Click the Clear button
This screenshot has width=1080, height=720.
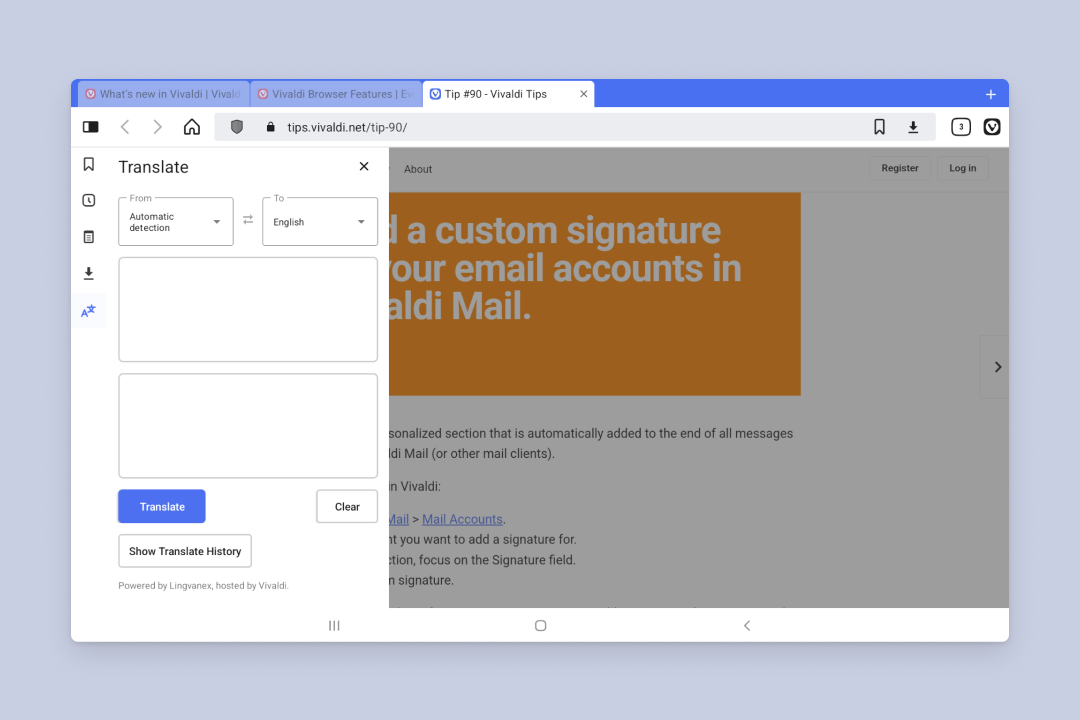pyautogui.click(x=347, y=506)
